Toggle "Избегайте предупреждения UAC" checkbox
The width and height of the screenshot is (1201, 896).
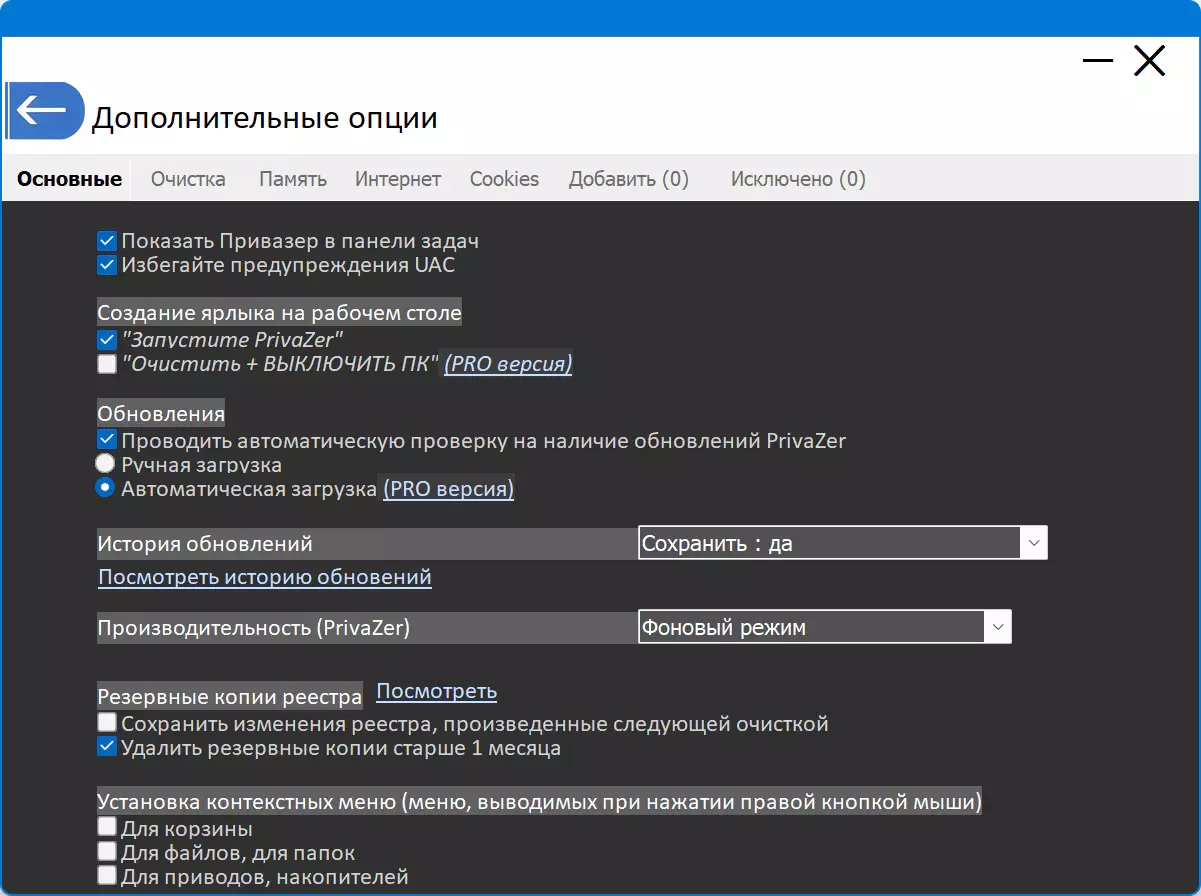(107, 265)
